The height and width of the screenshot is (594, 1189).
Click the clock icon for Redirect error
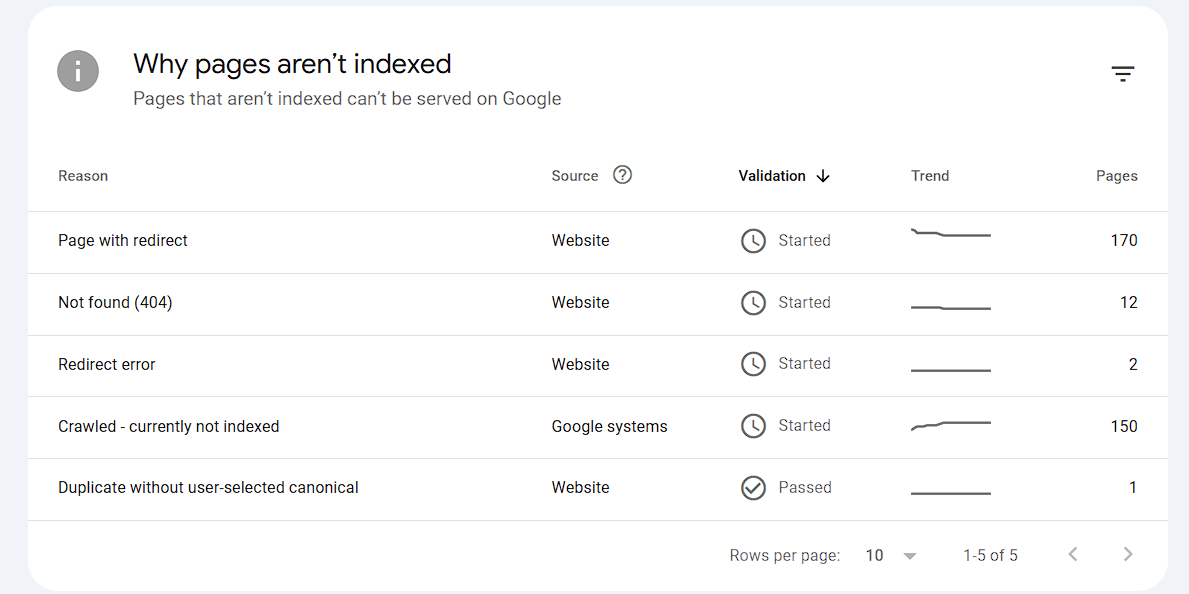coord(753,364)
